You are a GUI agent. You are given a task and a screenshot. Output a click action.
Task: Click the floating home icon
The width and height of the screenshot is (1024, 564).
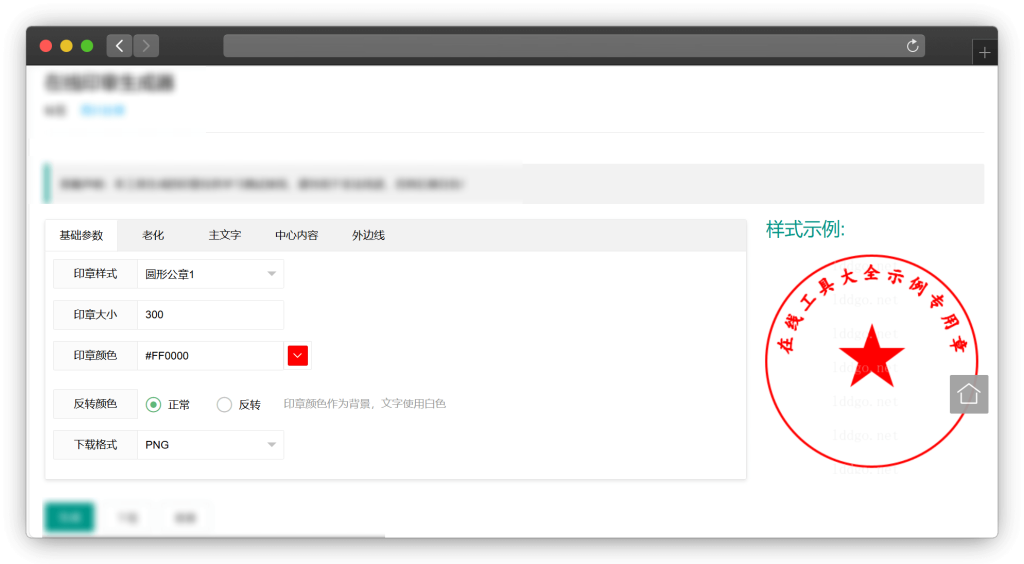(x=968, y=394)
